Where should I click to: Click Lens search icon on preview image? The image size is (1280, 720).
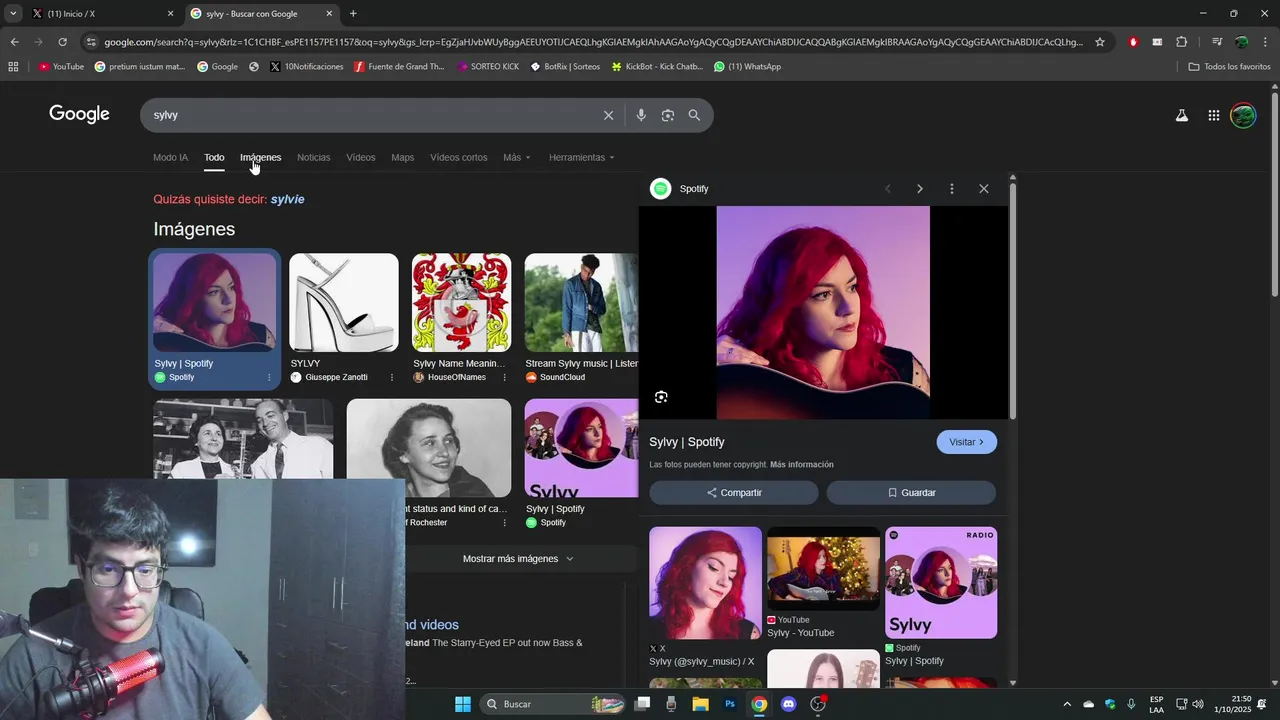tap(661, 397)
